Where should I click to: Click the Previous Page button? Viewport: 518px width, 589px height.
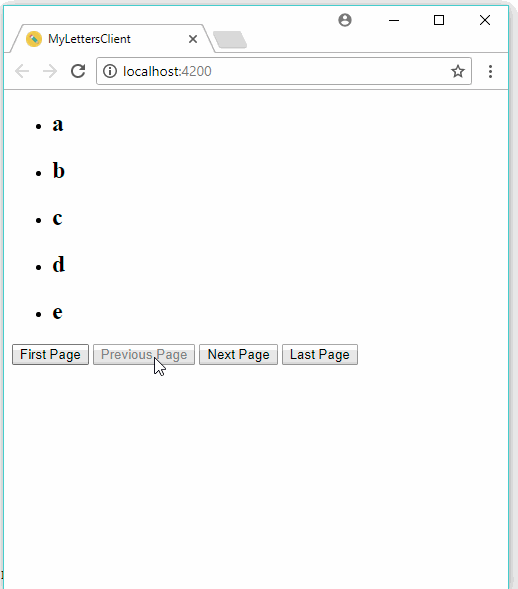point(144,354)
